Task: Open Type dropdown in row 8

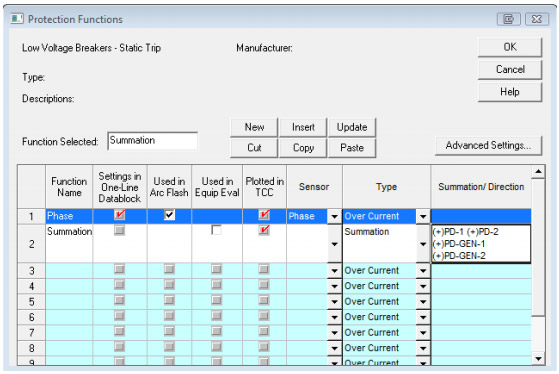Action: [x=423, y=348]
